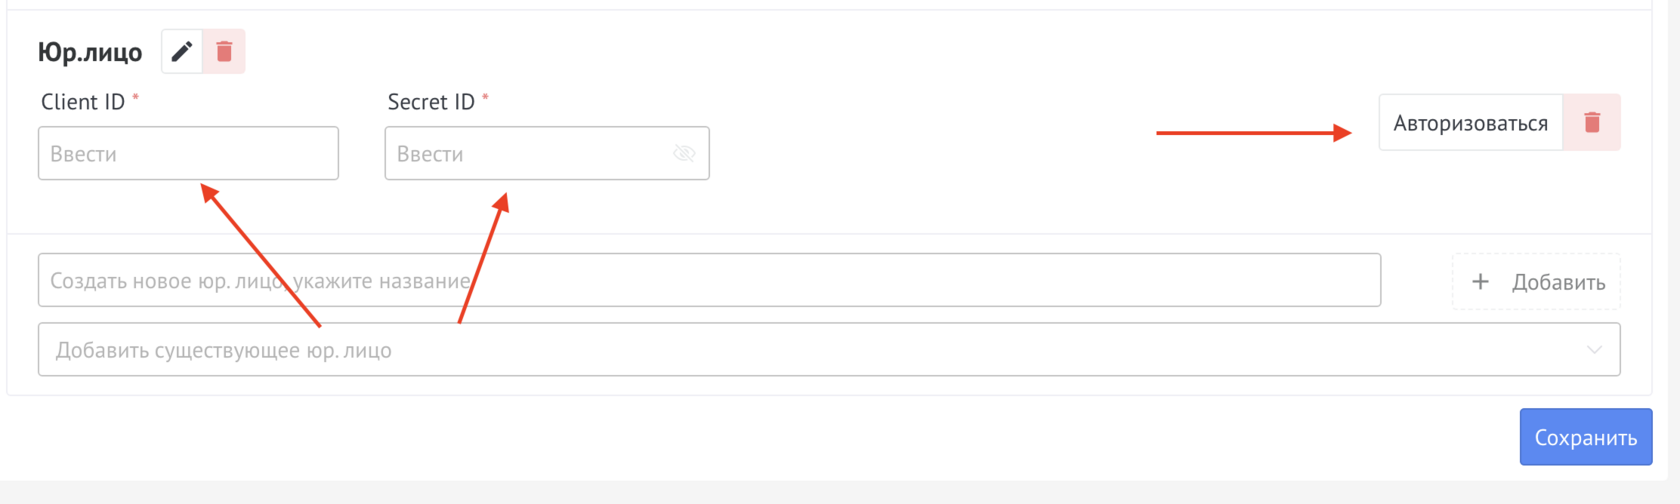
Task: Hit the plus icon in Добавить
Action: tap(1480, 283)
